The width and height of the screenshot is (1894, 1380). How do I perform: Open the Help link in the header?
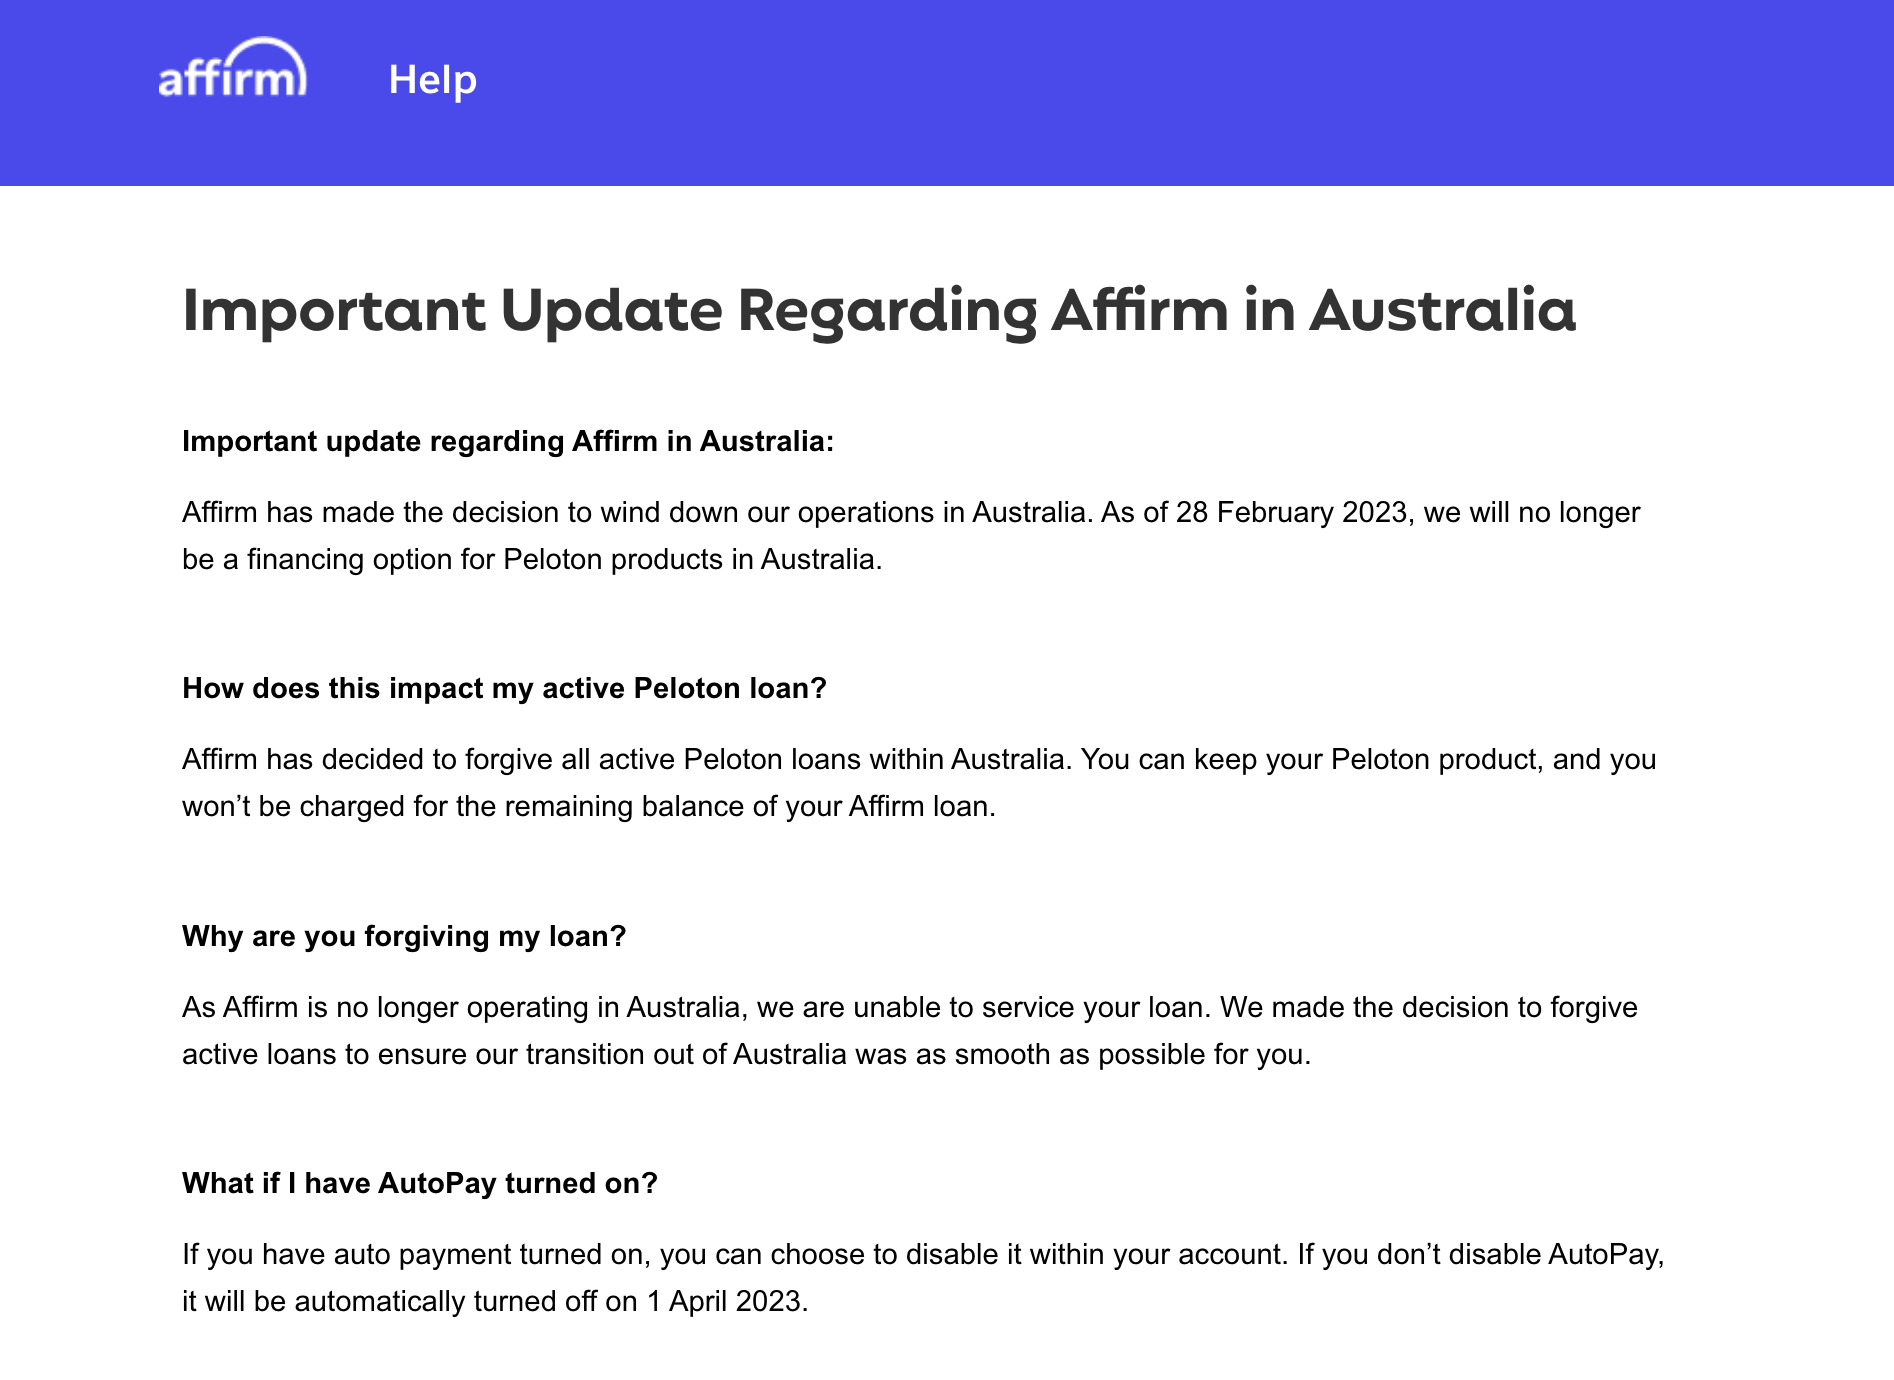tap(432, 80)
